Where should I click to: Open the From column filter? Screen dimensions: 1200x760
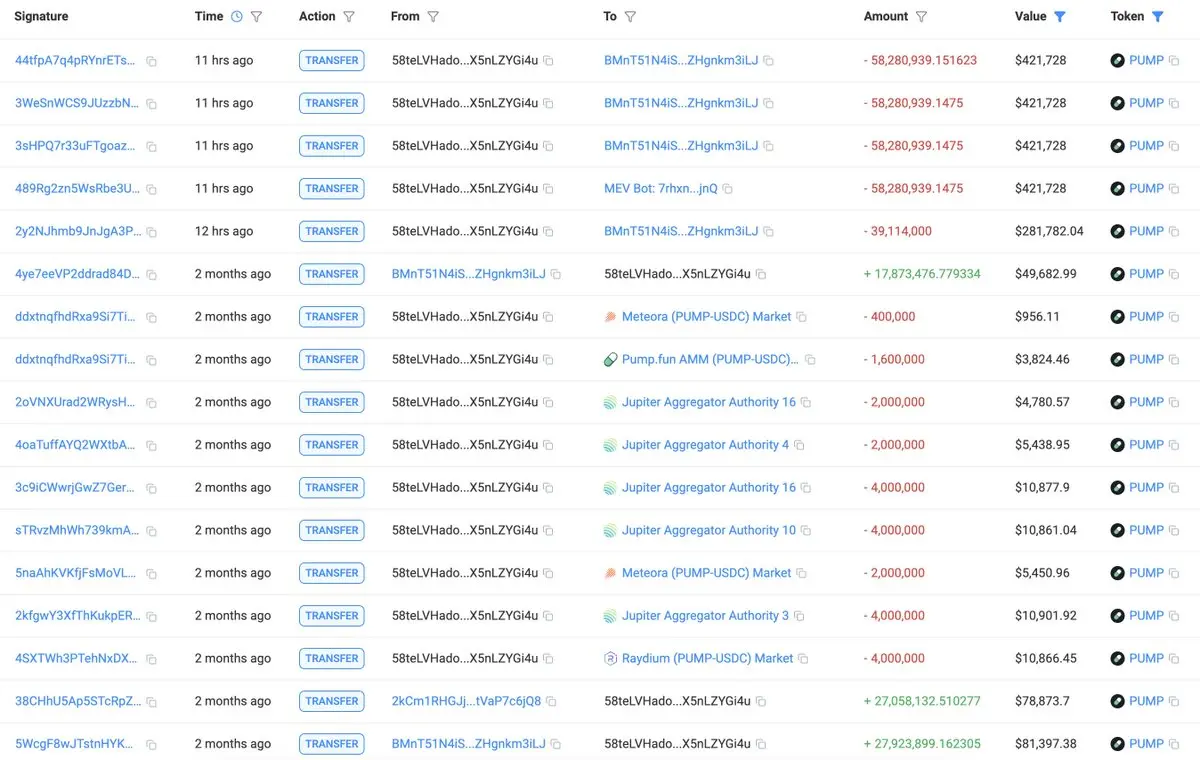click(433, 17)
